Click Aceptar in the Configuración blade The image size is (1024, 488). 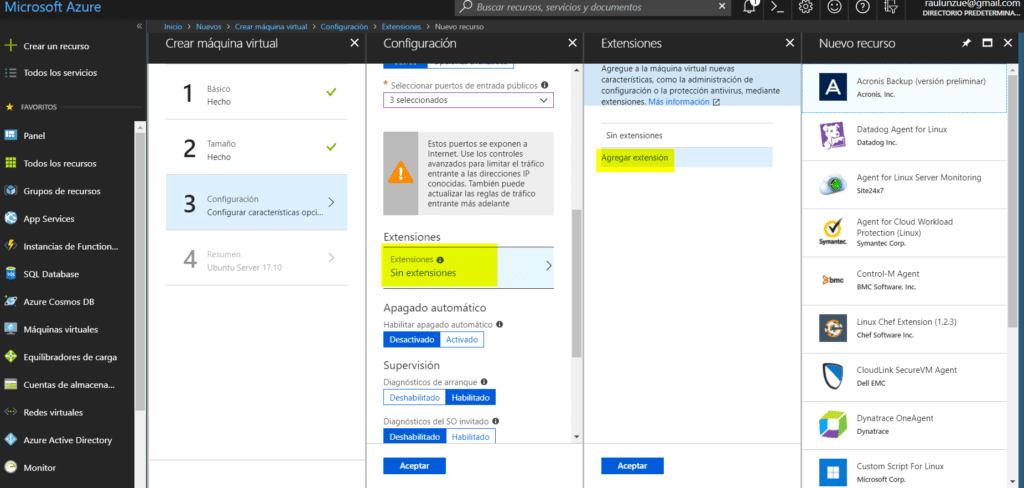coord(414,466)
